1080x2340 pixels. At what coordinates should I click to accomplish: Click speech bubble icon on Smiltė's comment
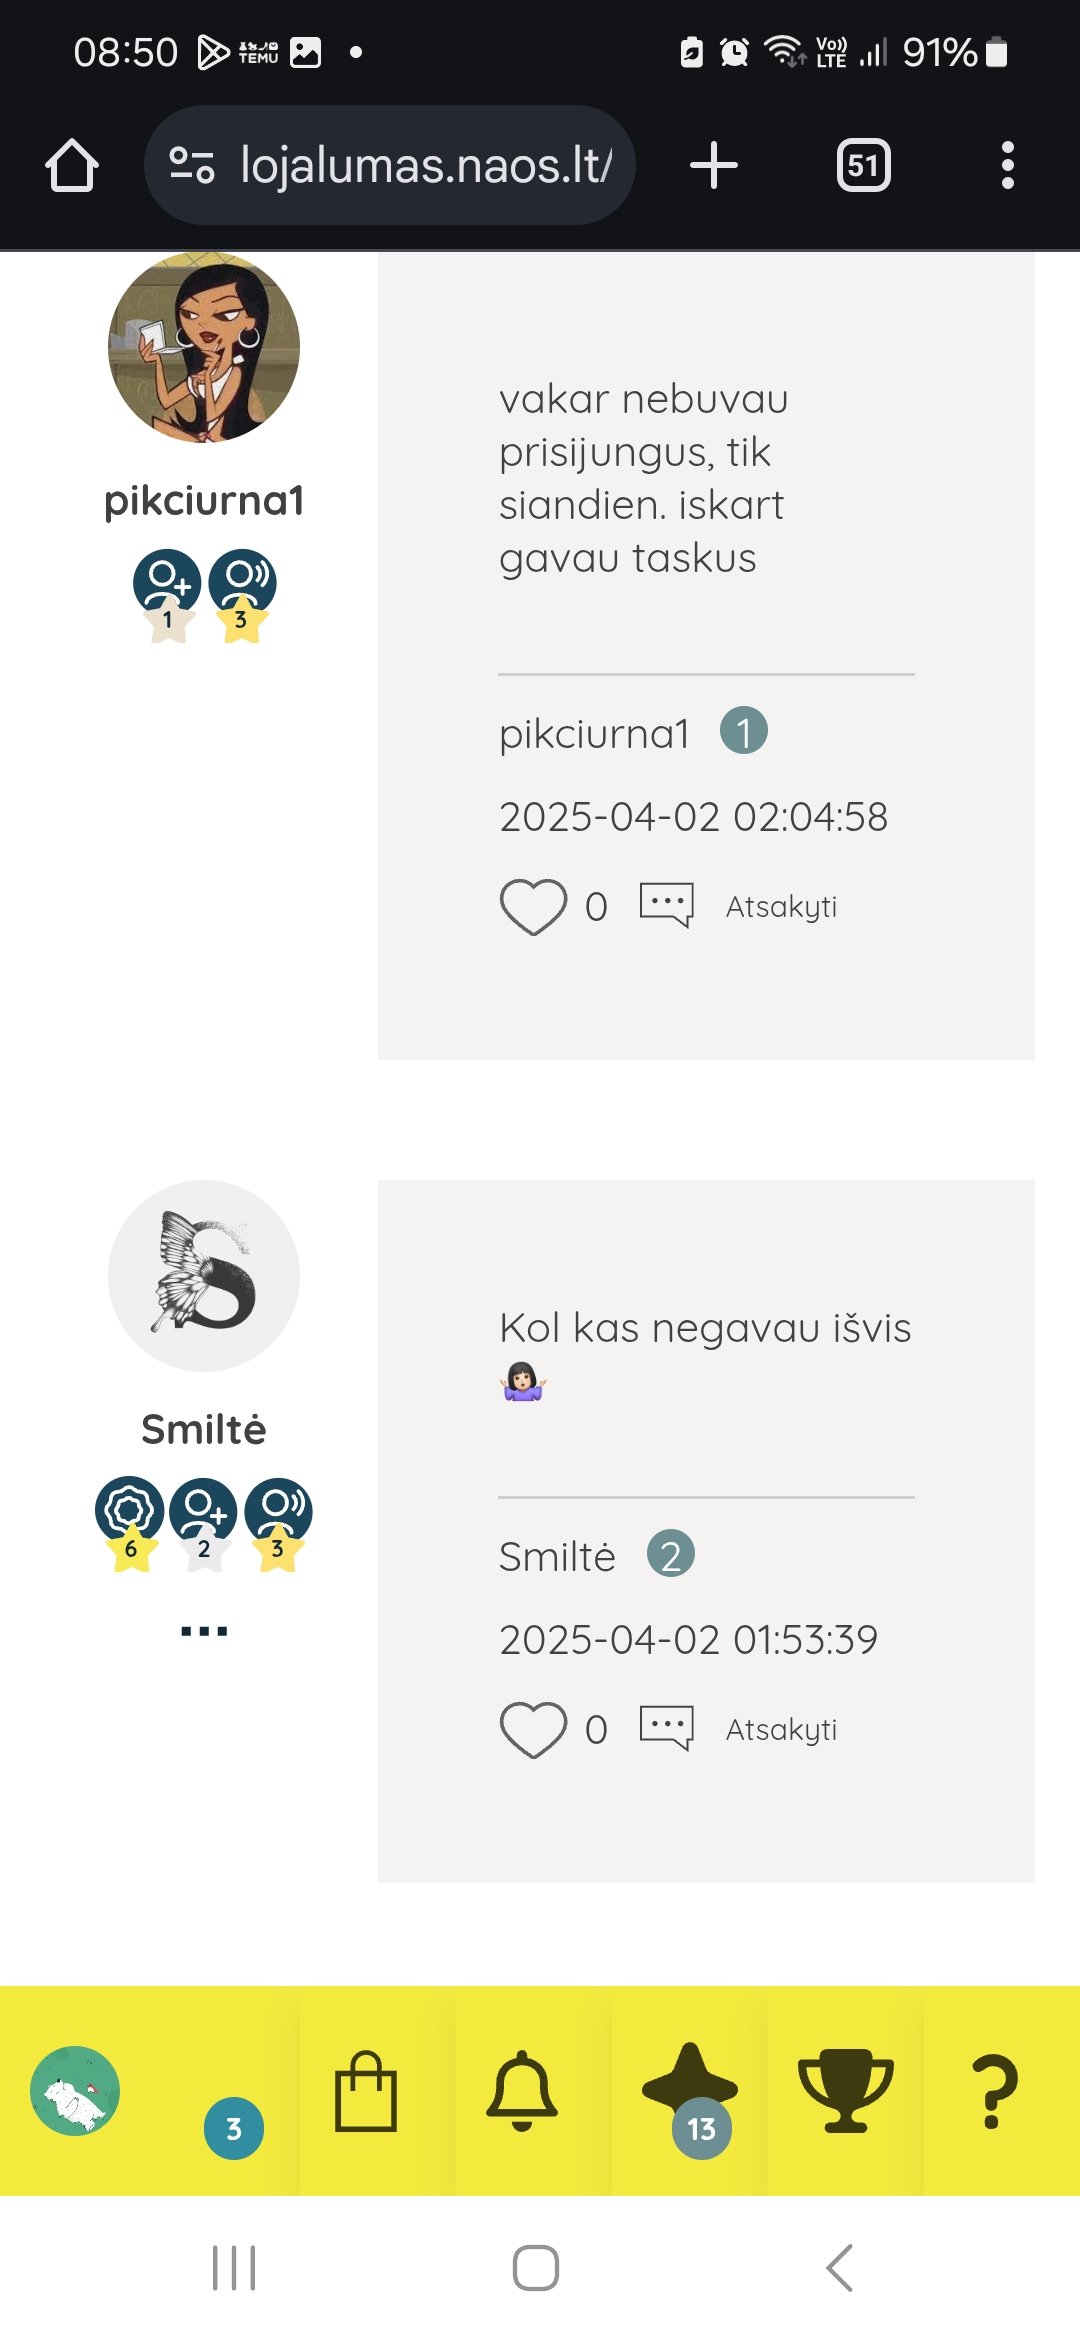[x=667, y=1728]
